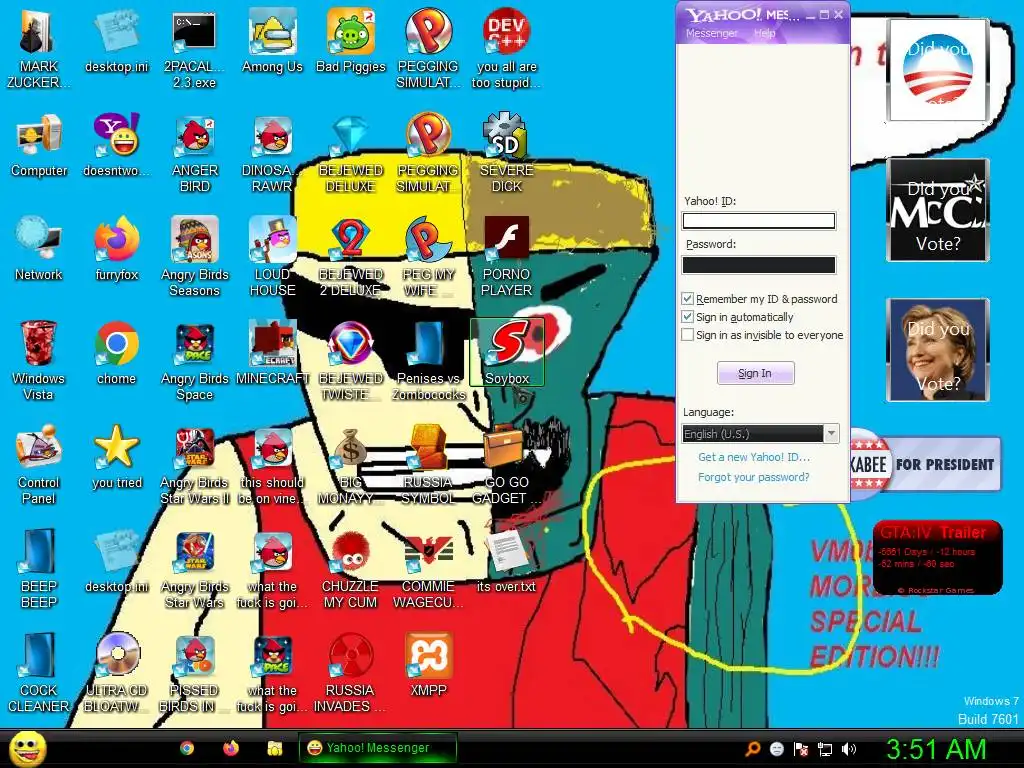Image resolution: width=1024 pixels, height=768 pixels.
Task: Click the Sign In button
Action: 756,373
